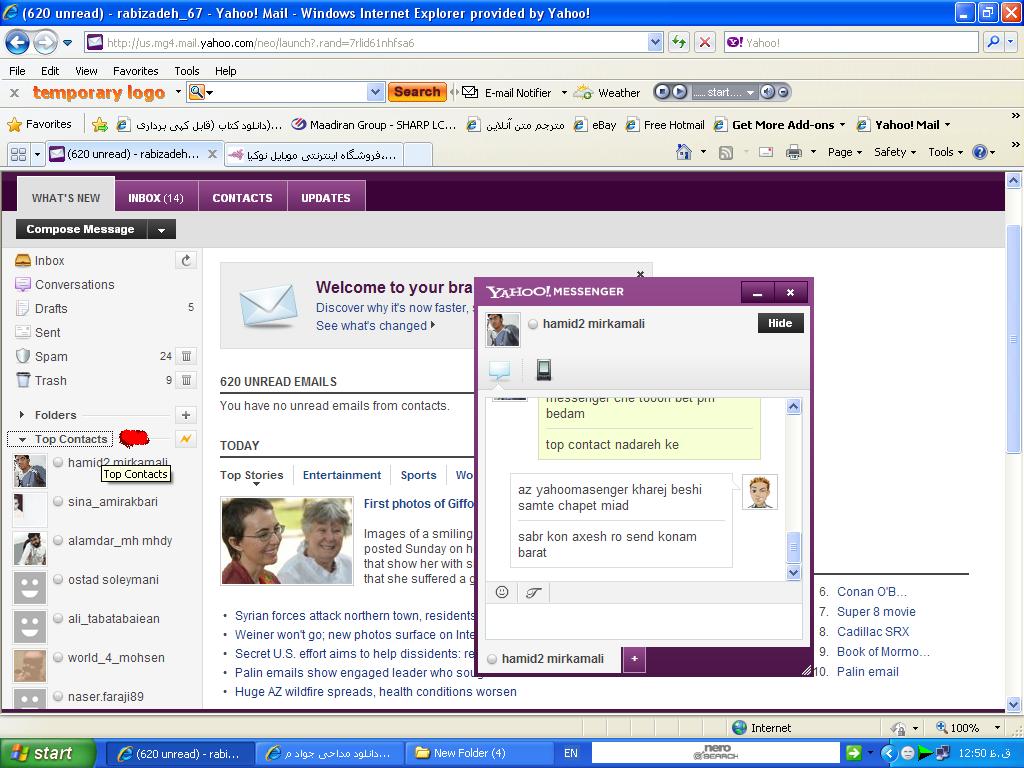
Task: Click the browser Forward arrow button
Action: coord(45,43)
